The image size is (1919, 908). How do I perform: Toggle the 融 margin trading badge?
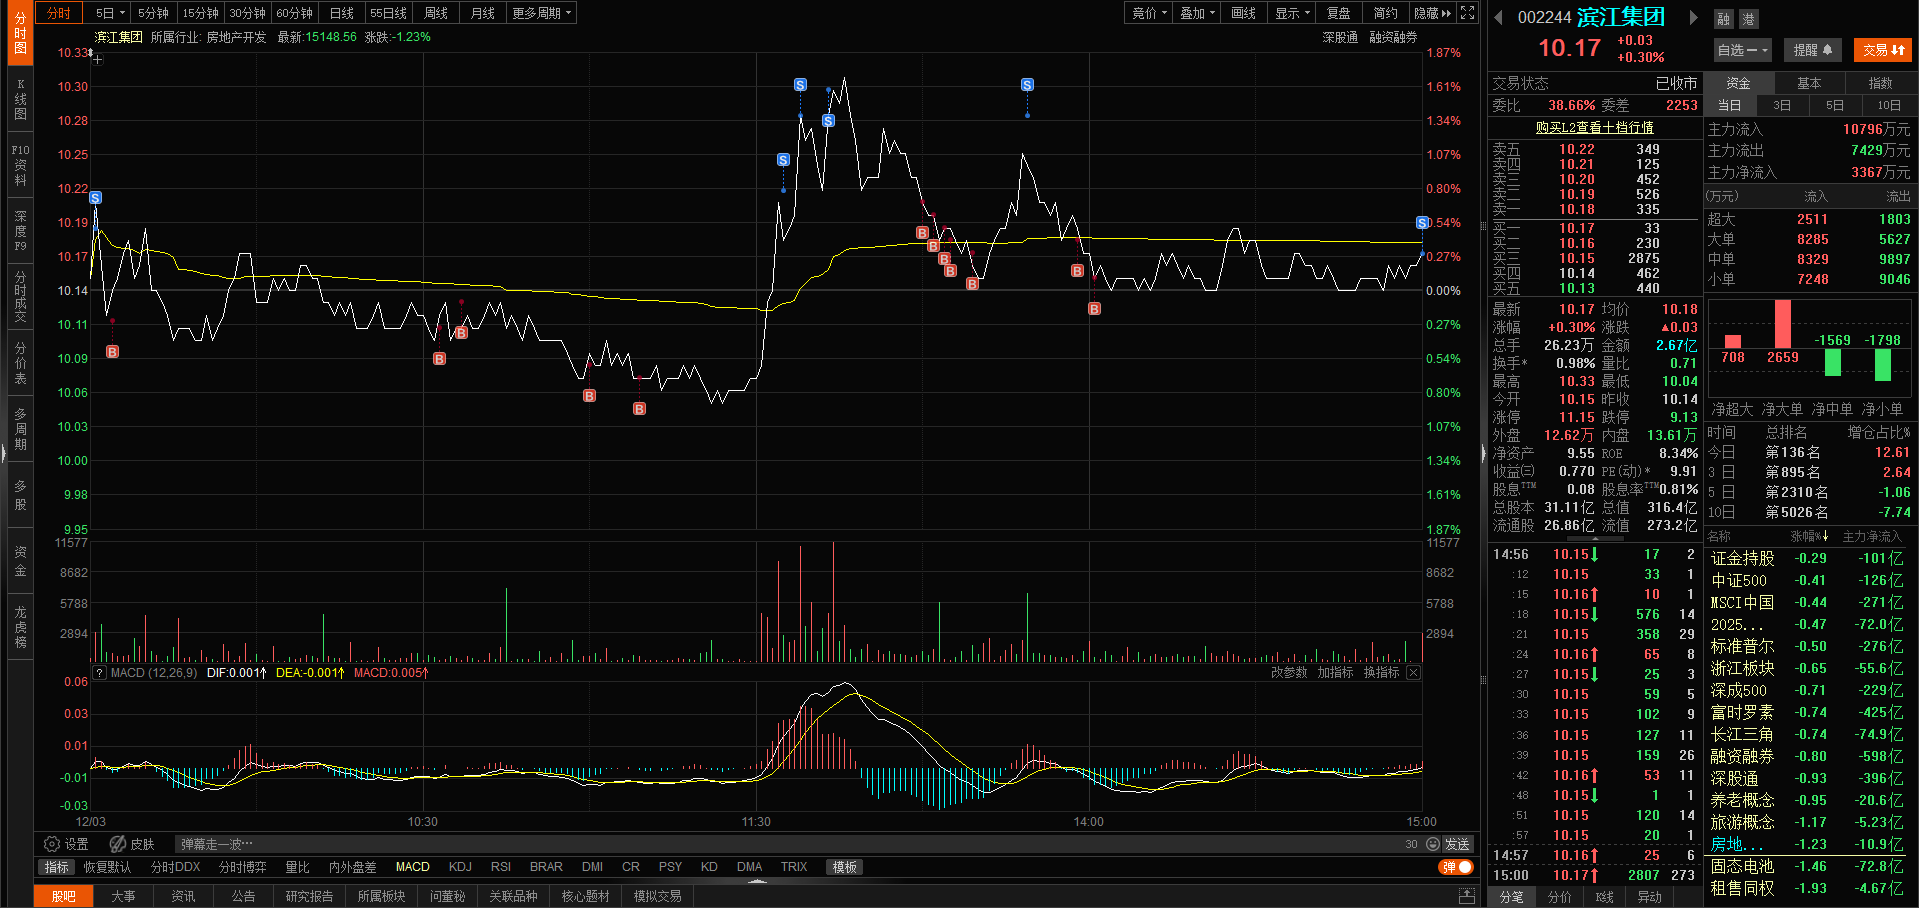[1724, 19]
